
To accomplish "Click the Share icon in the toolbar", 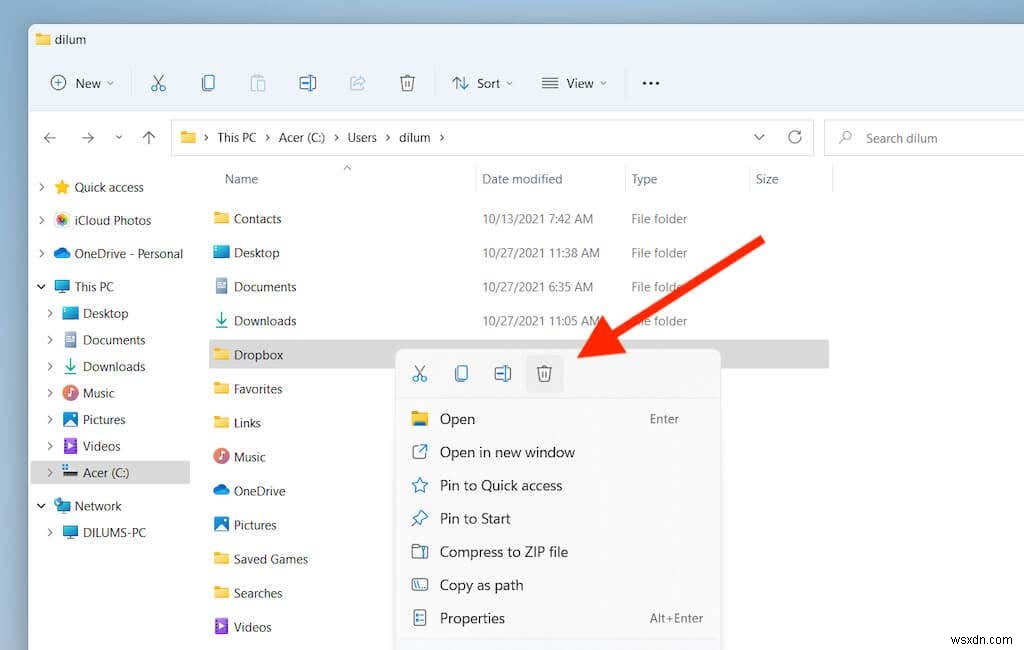I will click(x=357, y=83).
